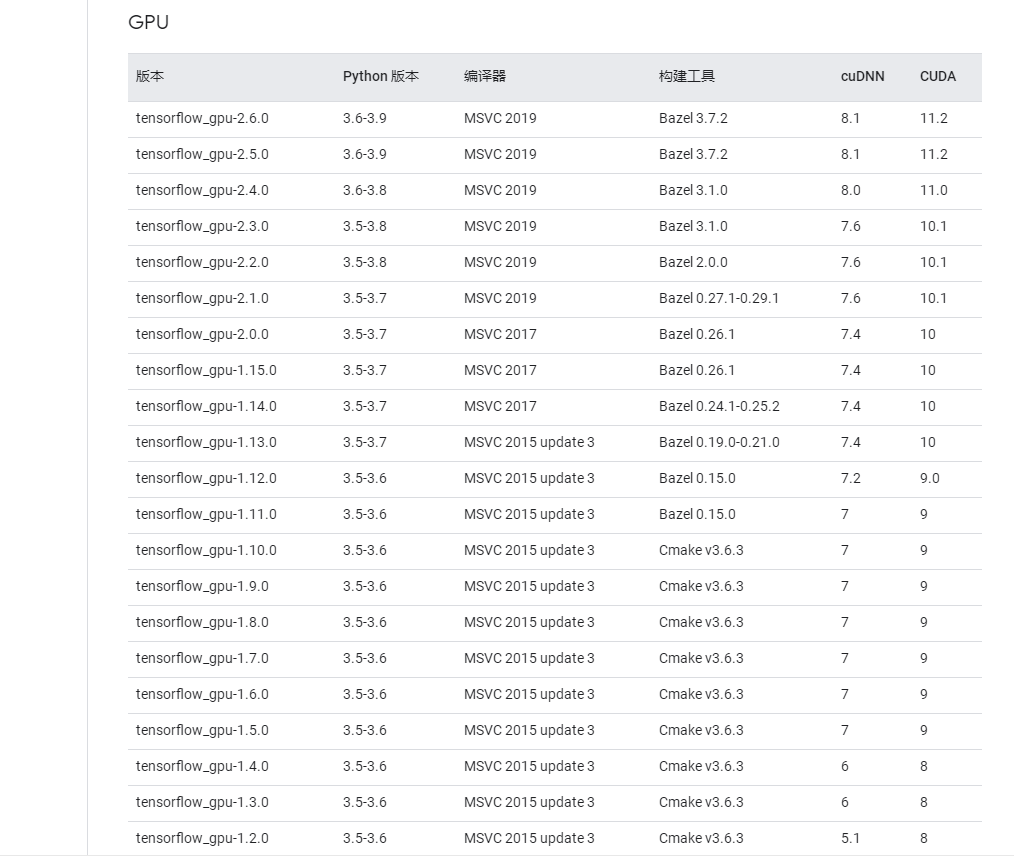This screenshot has width=1014, height=864.
Task: Click Bazel 2.0.0 build tool cell
Action: (693, 263)
